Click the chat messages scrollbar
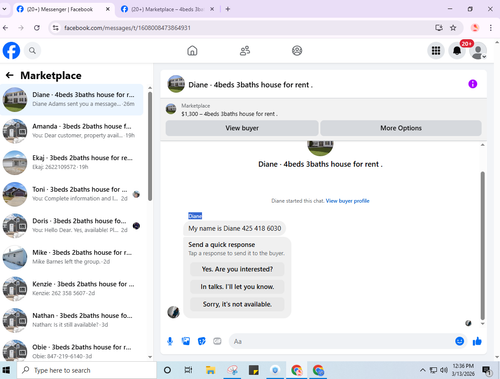500x379 pixels. [x=483, y=246]
